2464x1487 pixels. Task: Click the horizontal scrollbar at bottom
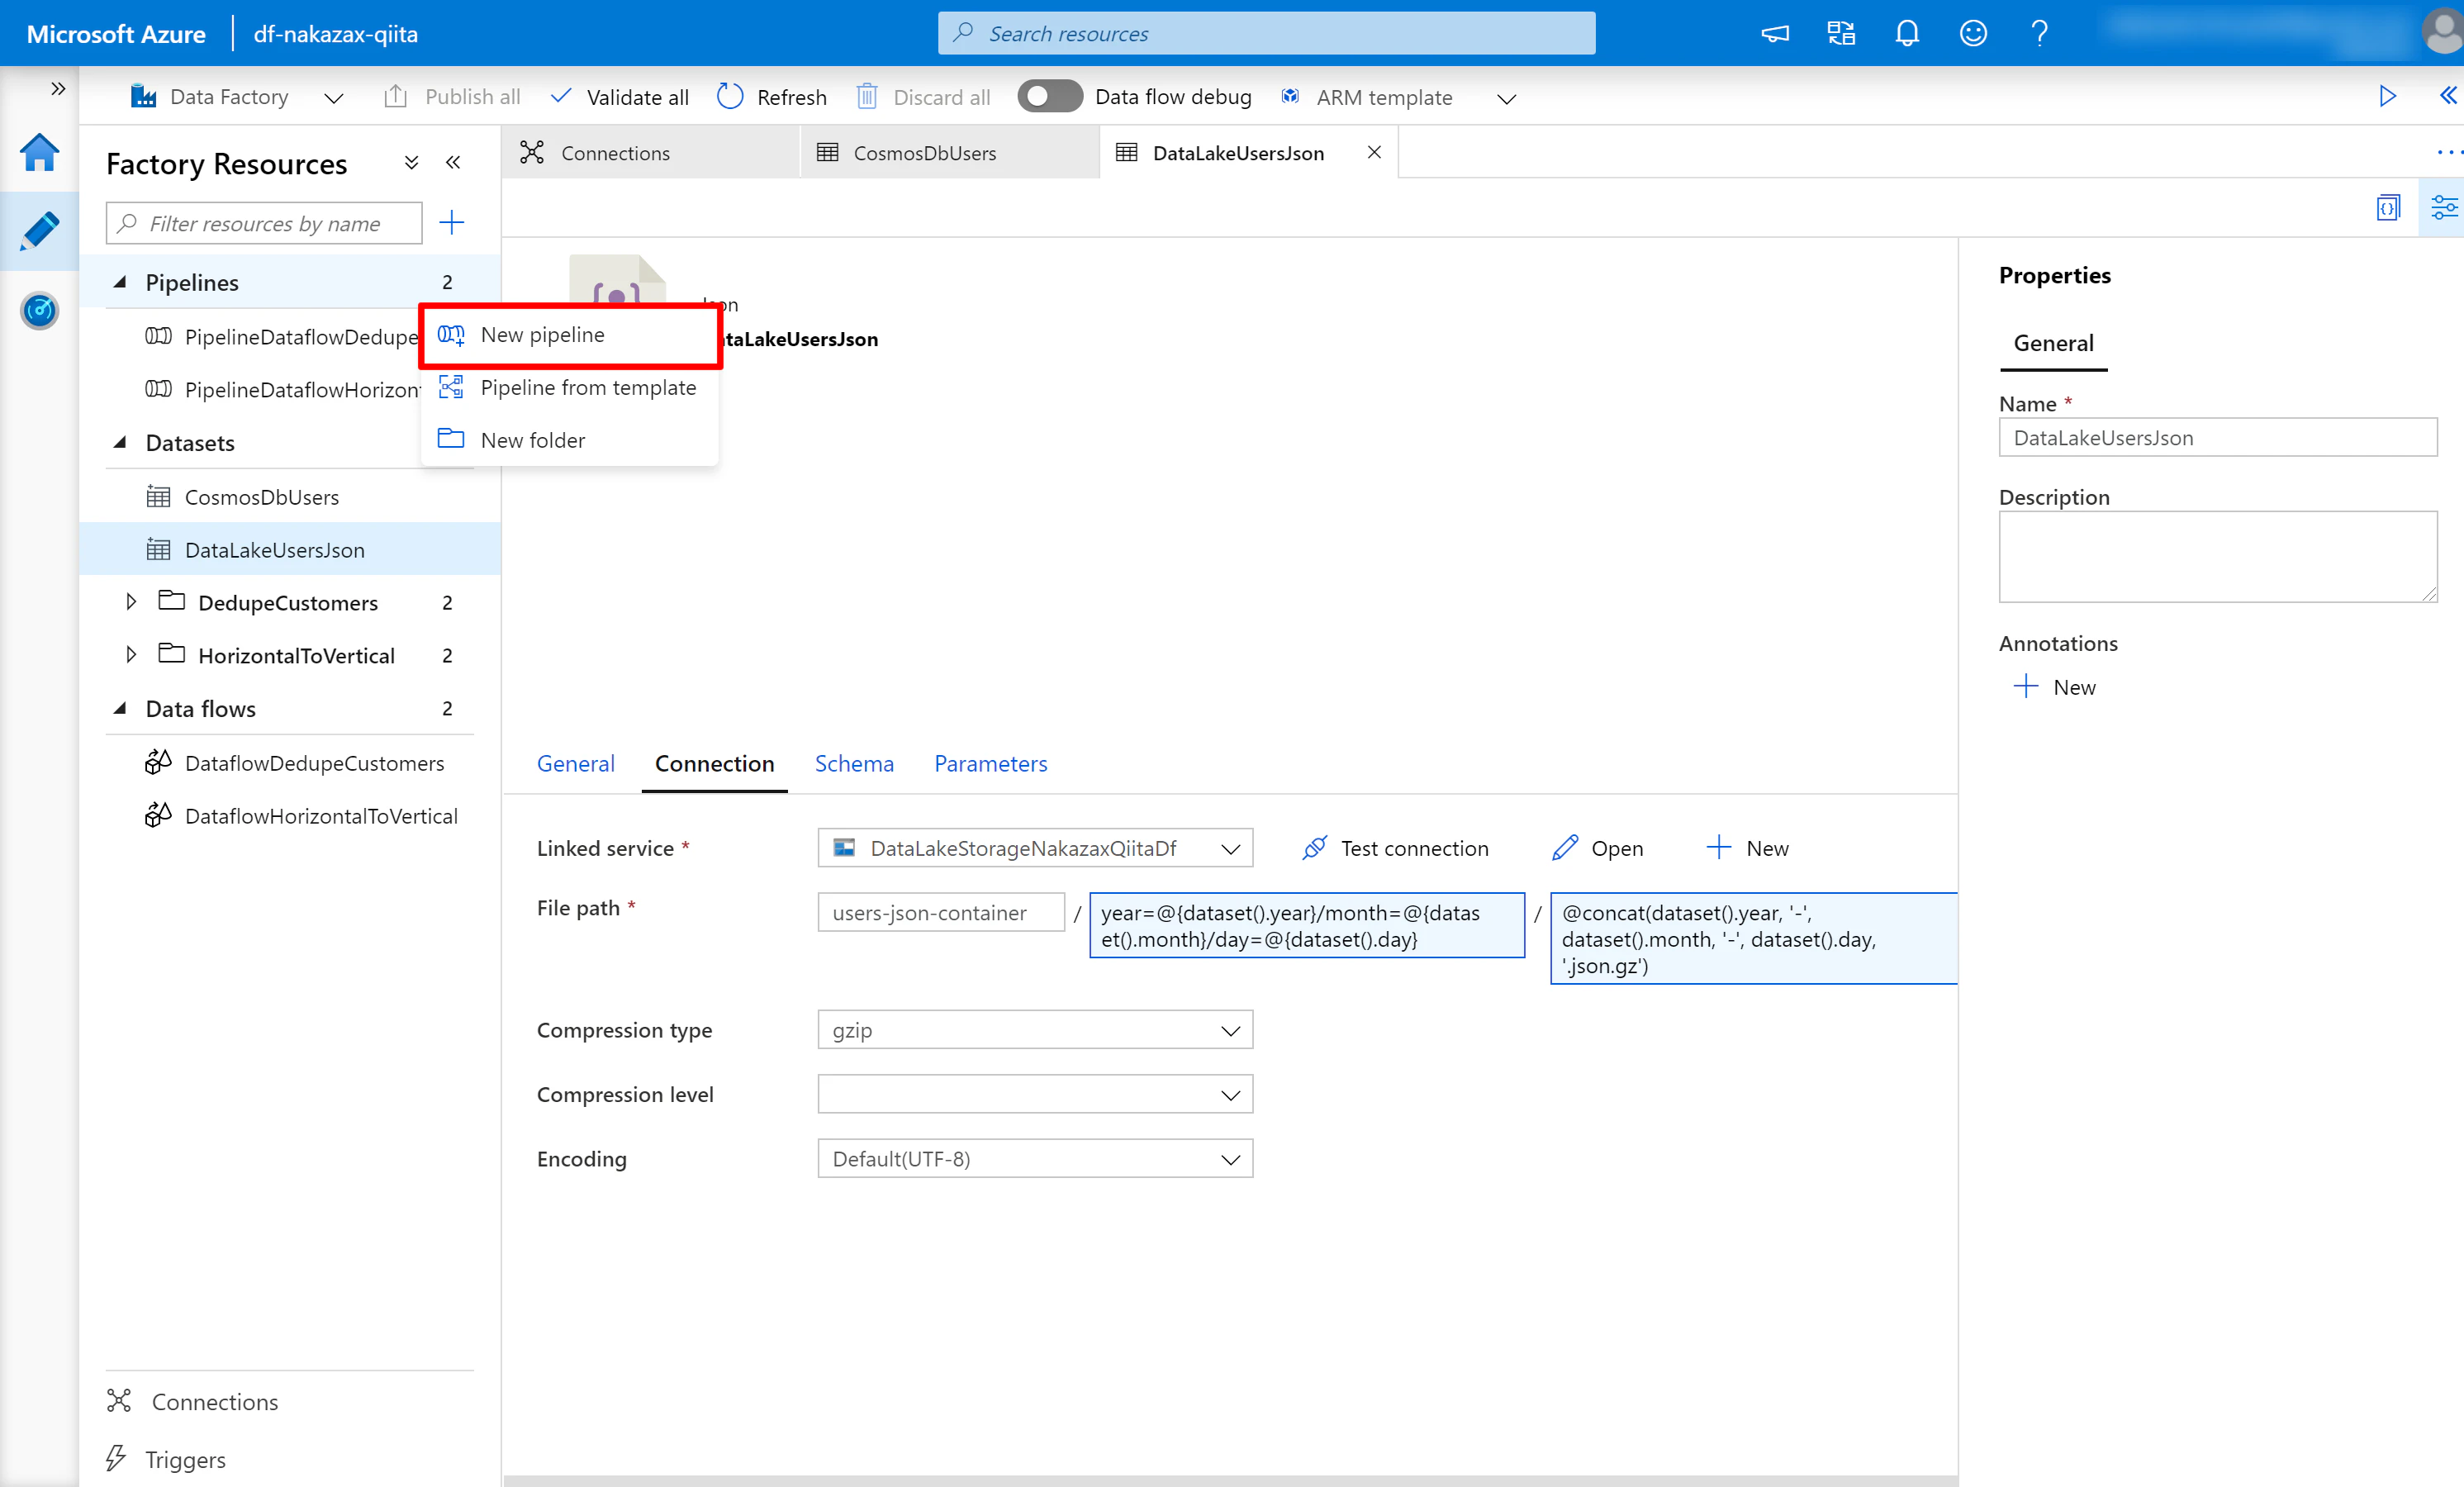click(1230, 1481)
